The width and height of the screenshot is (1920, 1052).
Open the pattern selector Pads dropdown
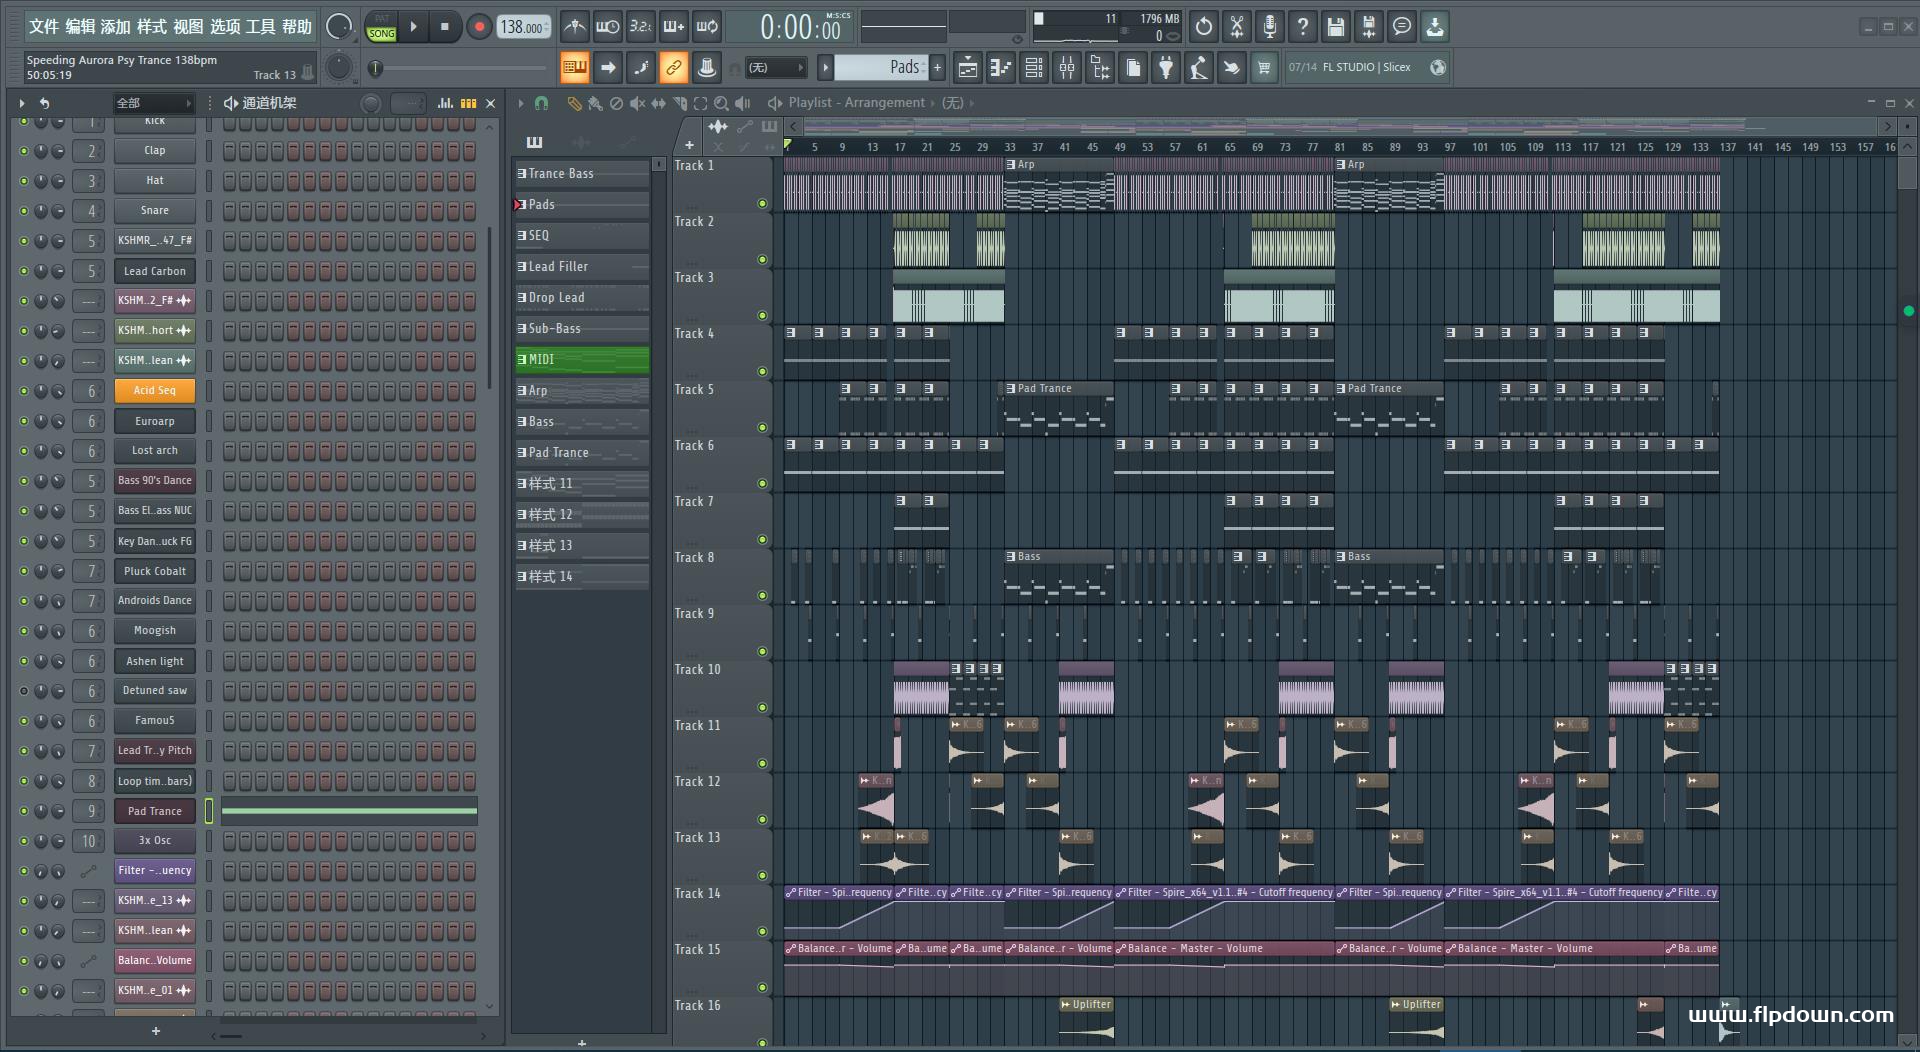(880, 67)
